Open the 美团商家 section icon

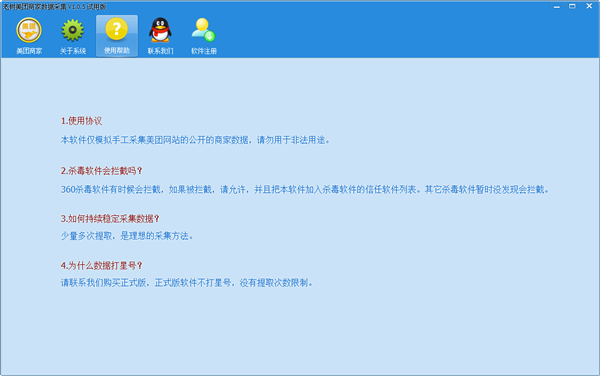point(29,30)
